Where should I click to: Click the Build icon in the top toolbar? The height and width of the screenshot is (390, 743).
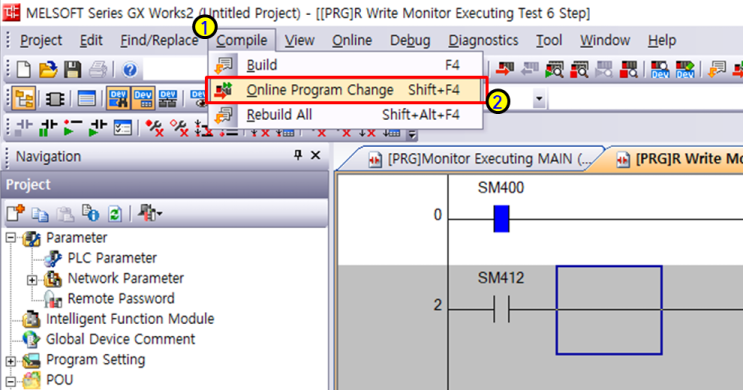coord(717,70)
